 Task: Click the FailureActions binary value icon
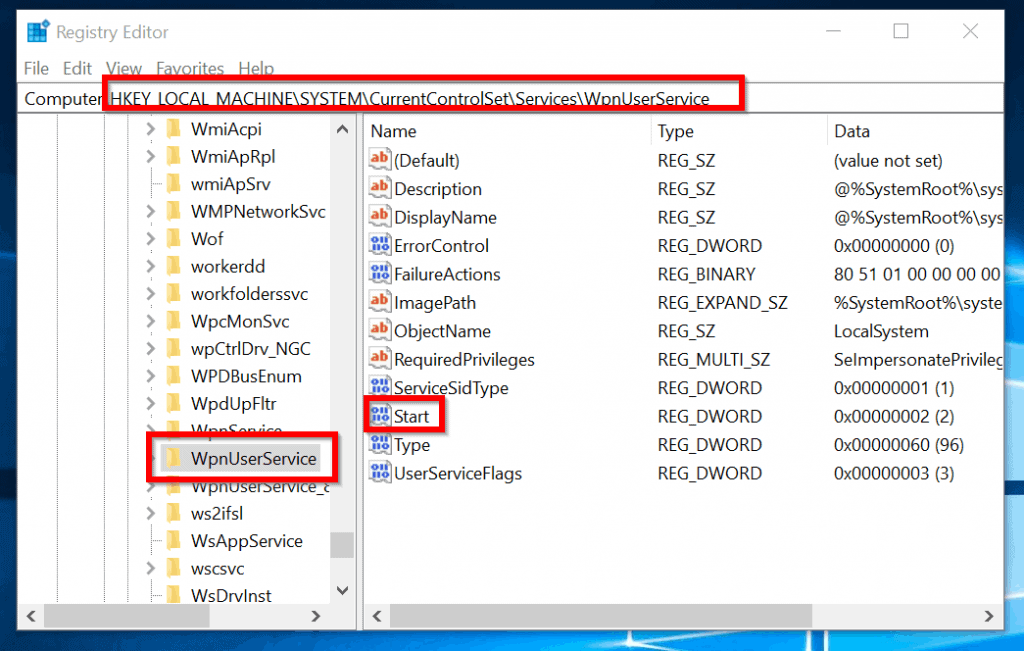click(x=379, y=273)
